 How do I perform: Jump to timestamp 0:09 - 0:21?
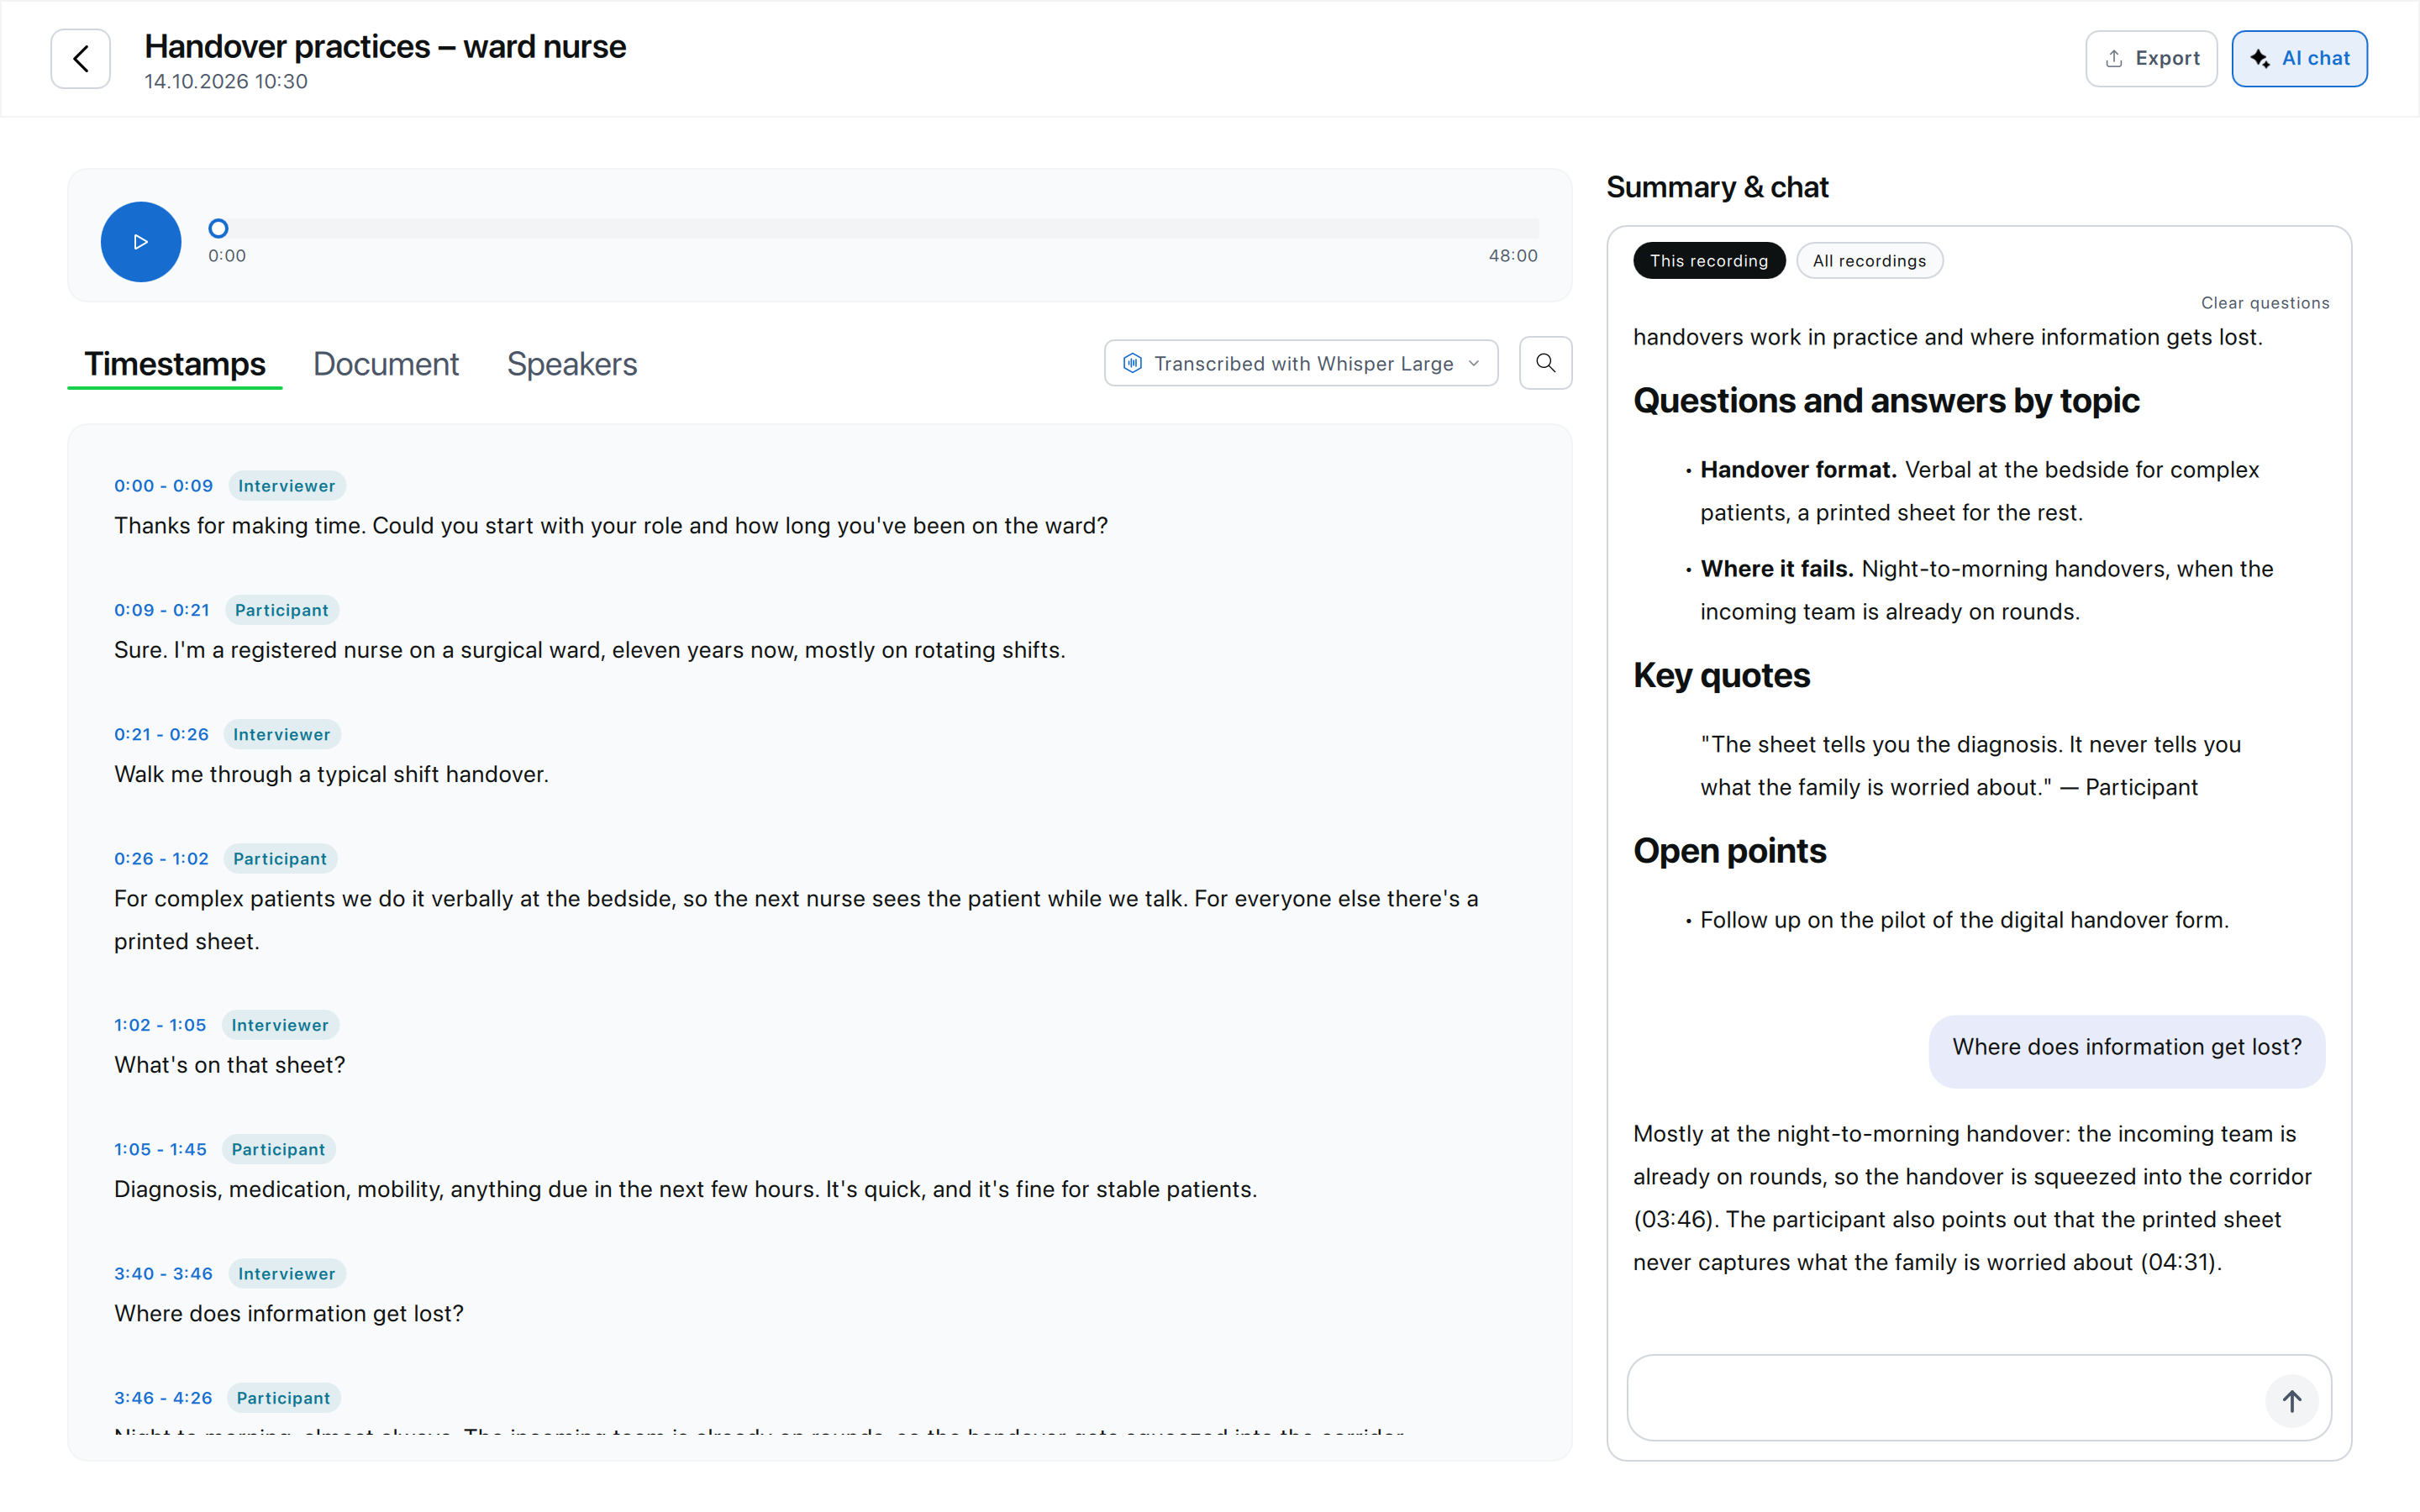pyautogui.click(x=162, y=610)
